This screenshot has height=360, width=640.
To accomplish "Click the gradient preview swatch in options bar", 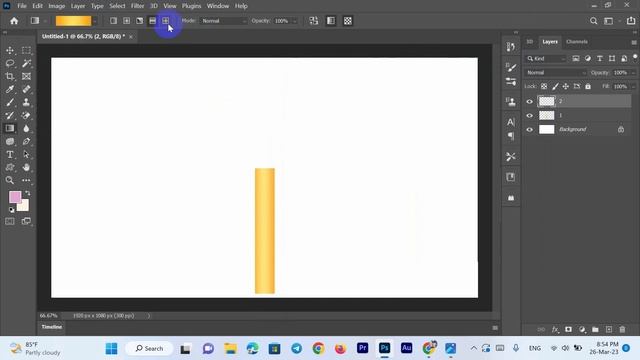I will pos(73,21).
